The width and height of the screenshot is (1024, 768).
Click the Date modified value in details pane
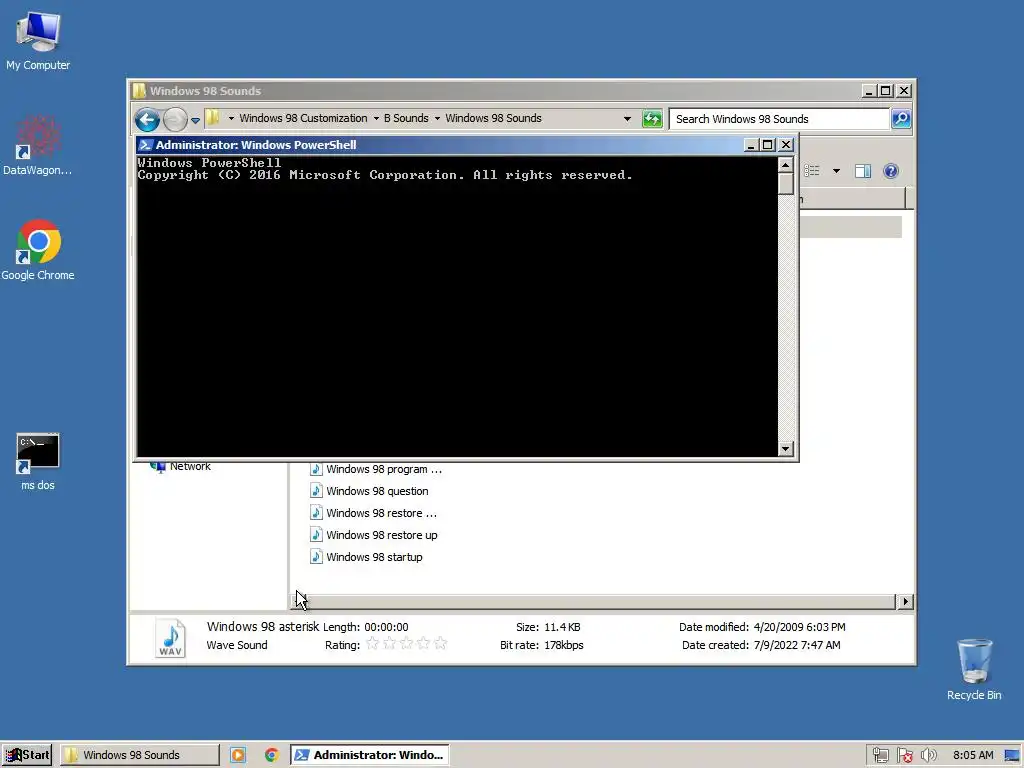[799, 627]
